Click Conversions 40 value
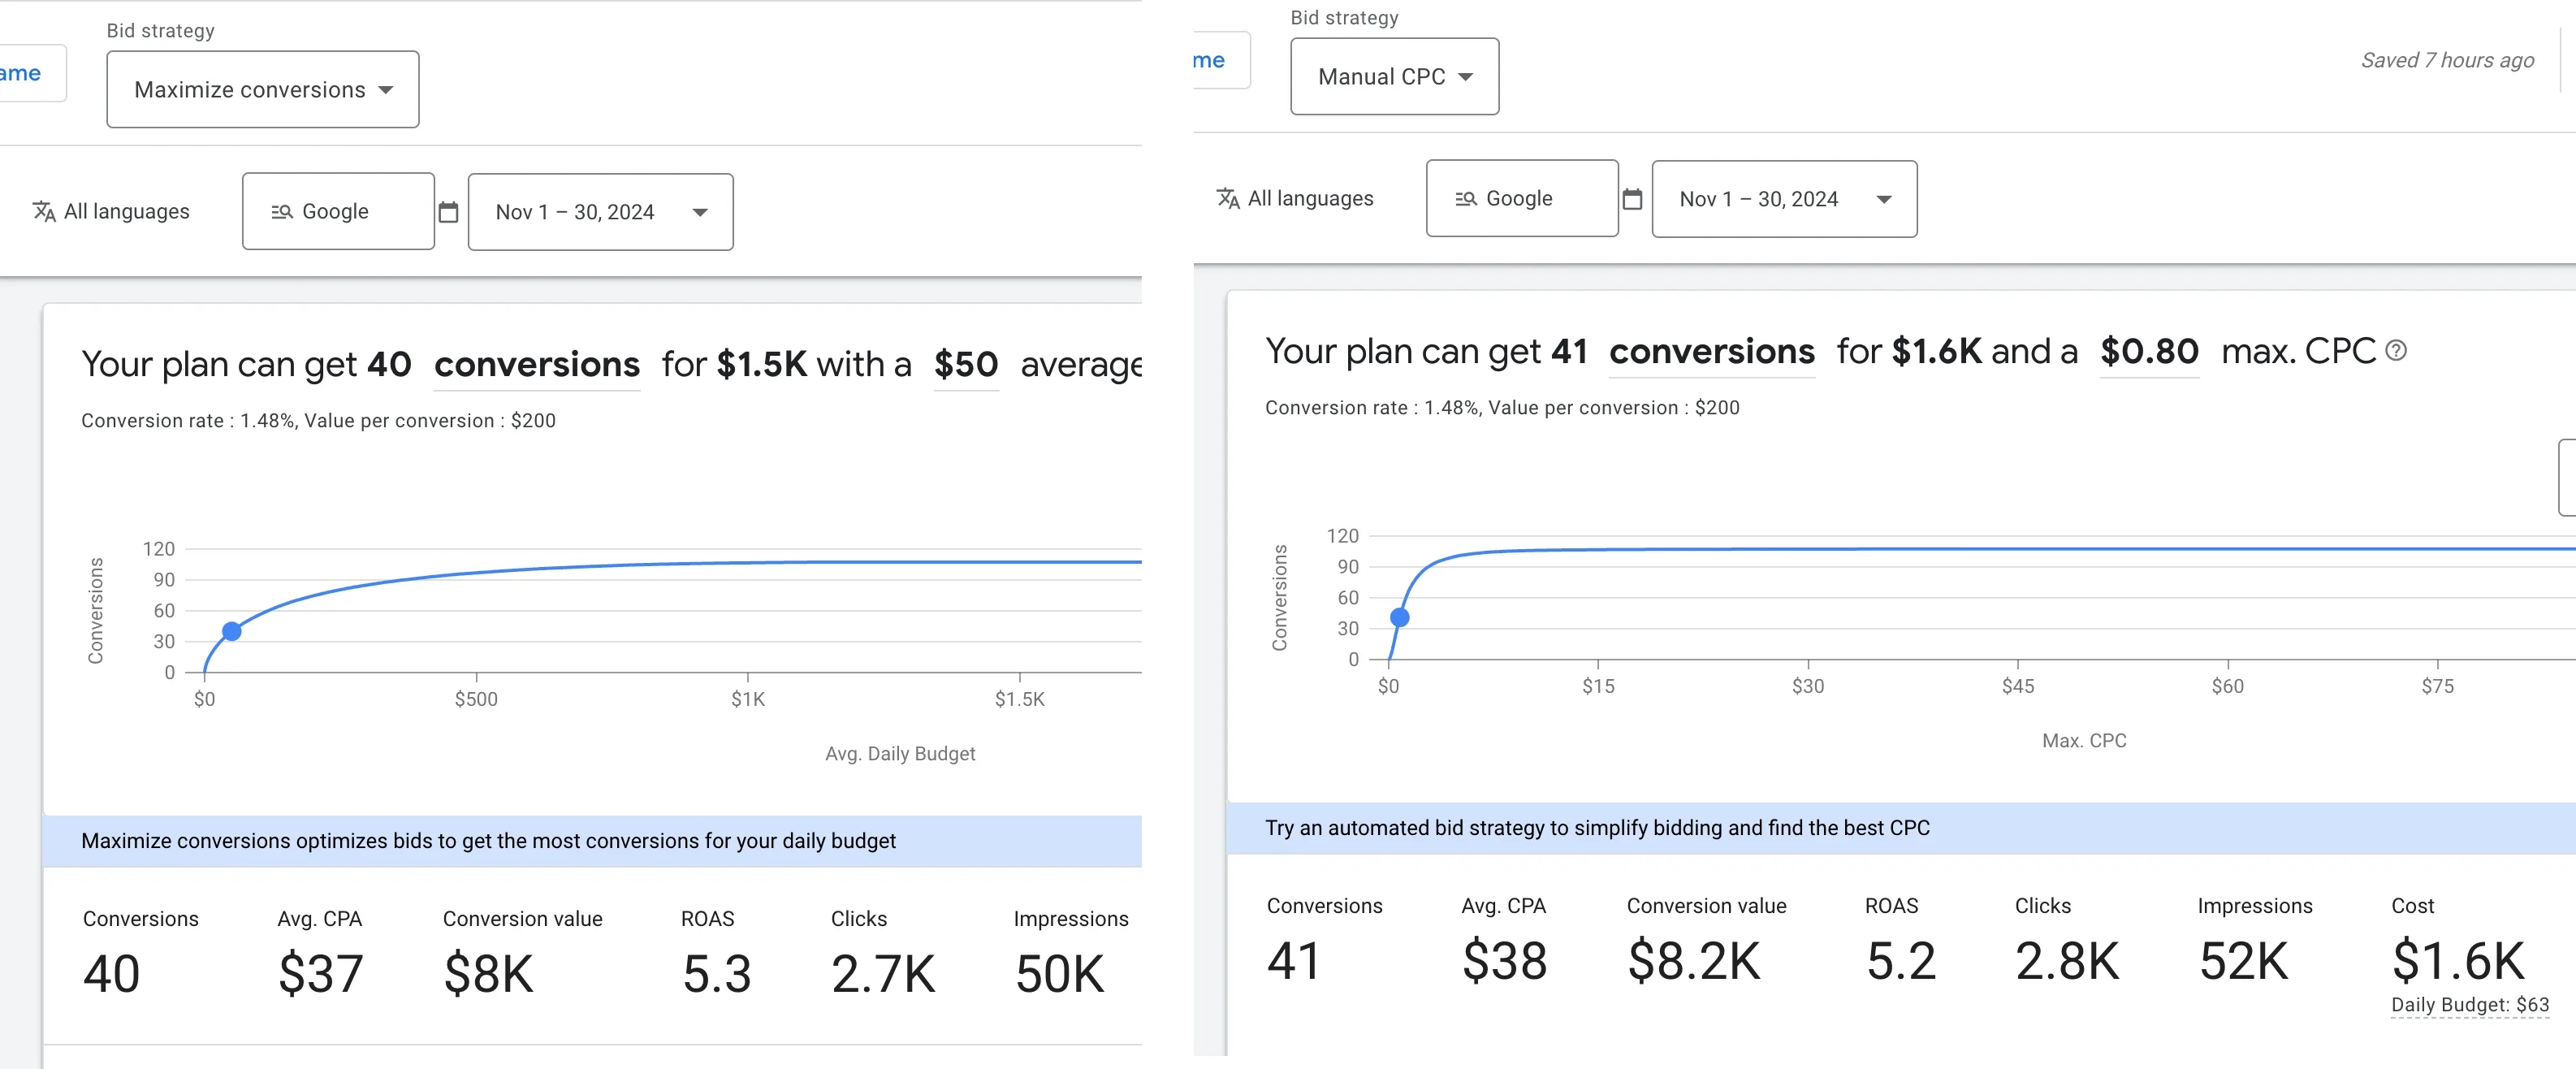The image size is (2576, 1069). click(111, 974)
